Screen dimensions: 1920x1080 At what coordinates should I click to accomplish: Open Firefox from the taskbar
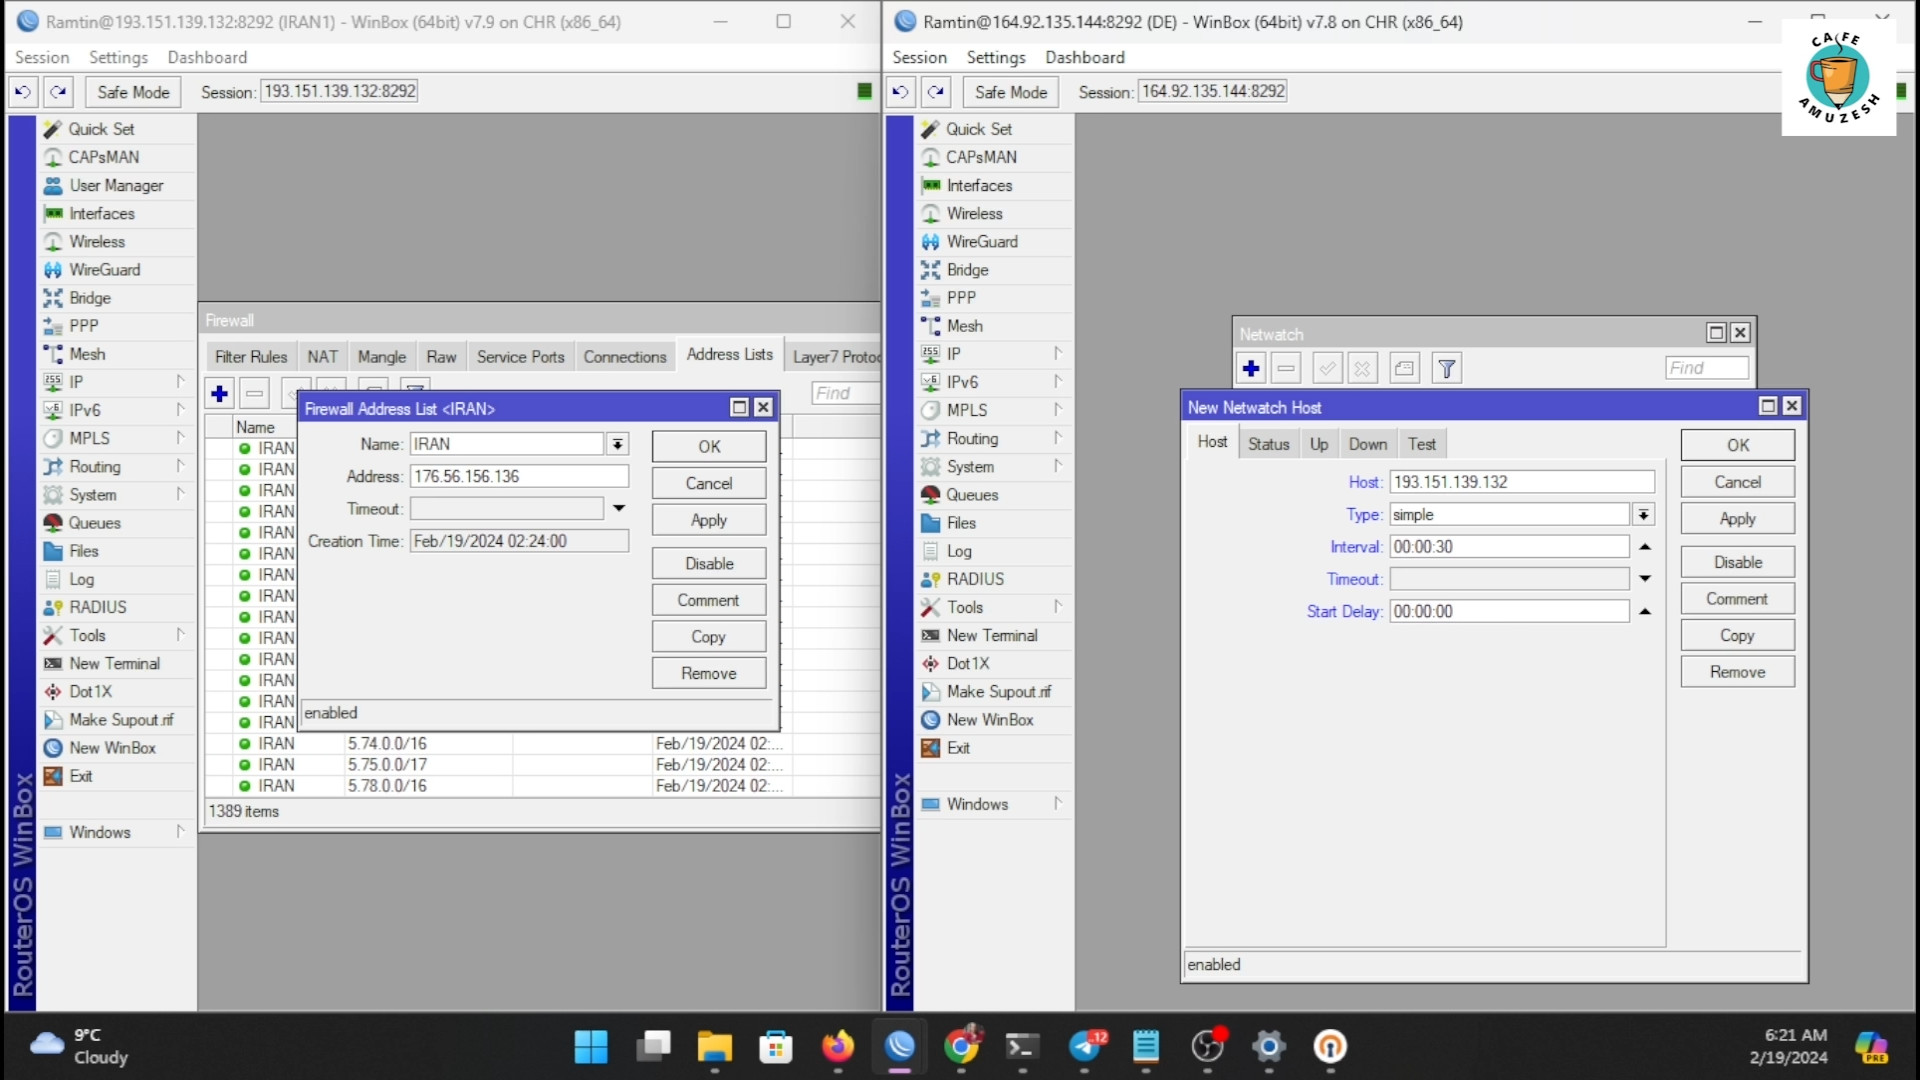[838, 1047]
